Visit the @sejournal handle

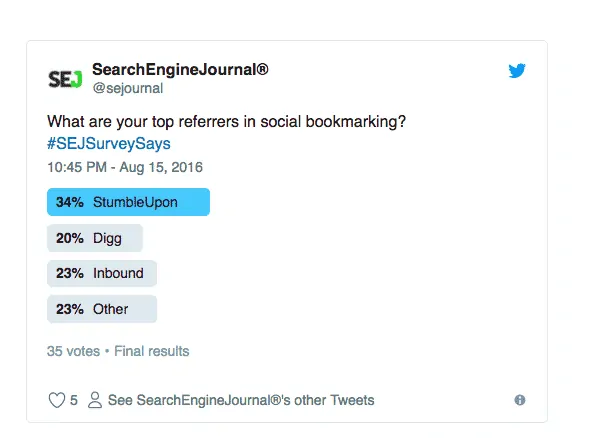[x=127, y=88]
